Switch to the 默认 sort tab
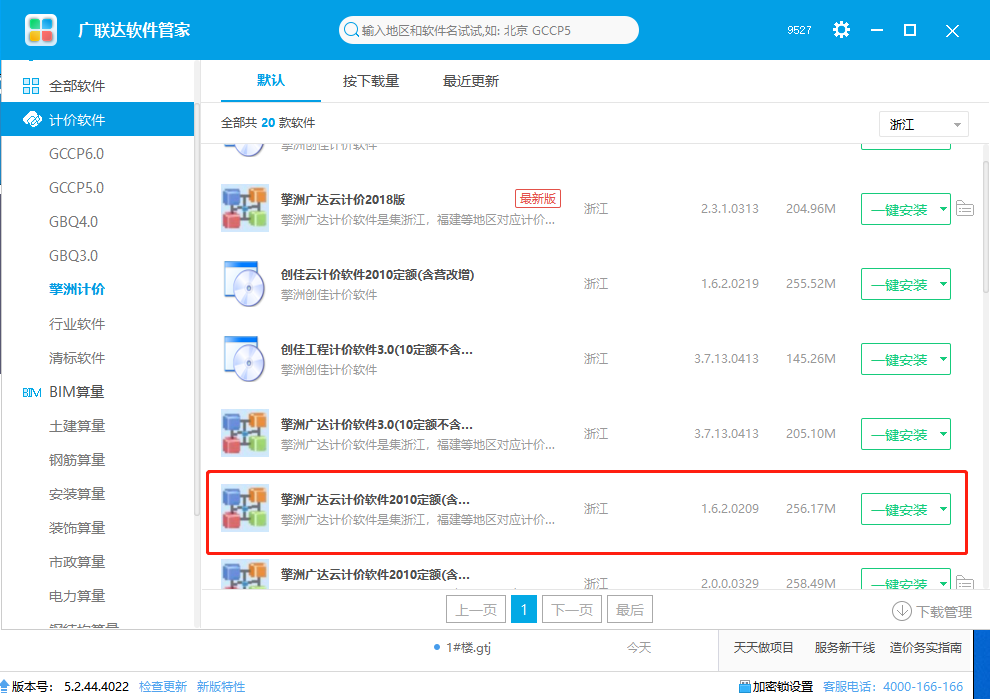The width and height of the screenshot is (990, 699). pyautogui.click(x=271, y=80)
